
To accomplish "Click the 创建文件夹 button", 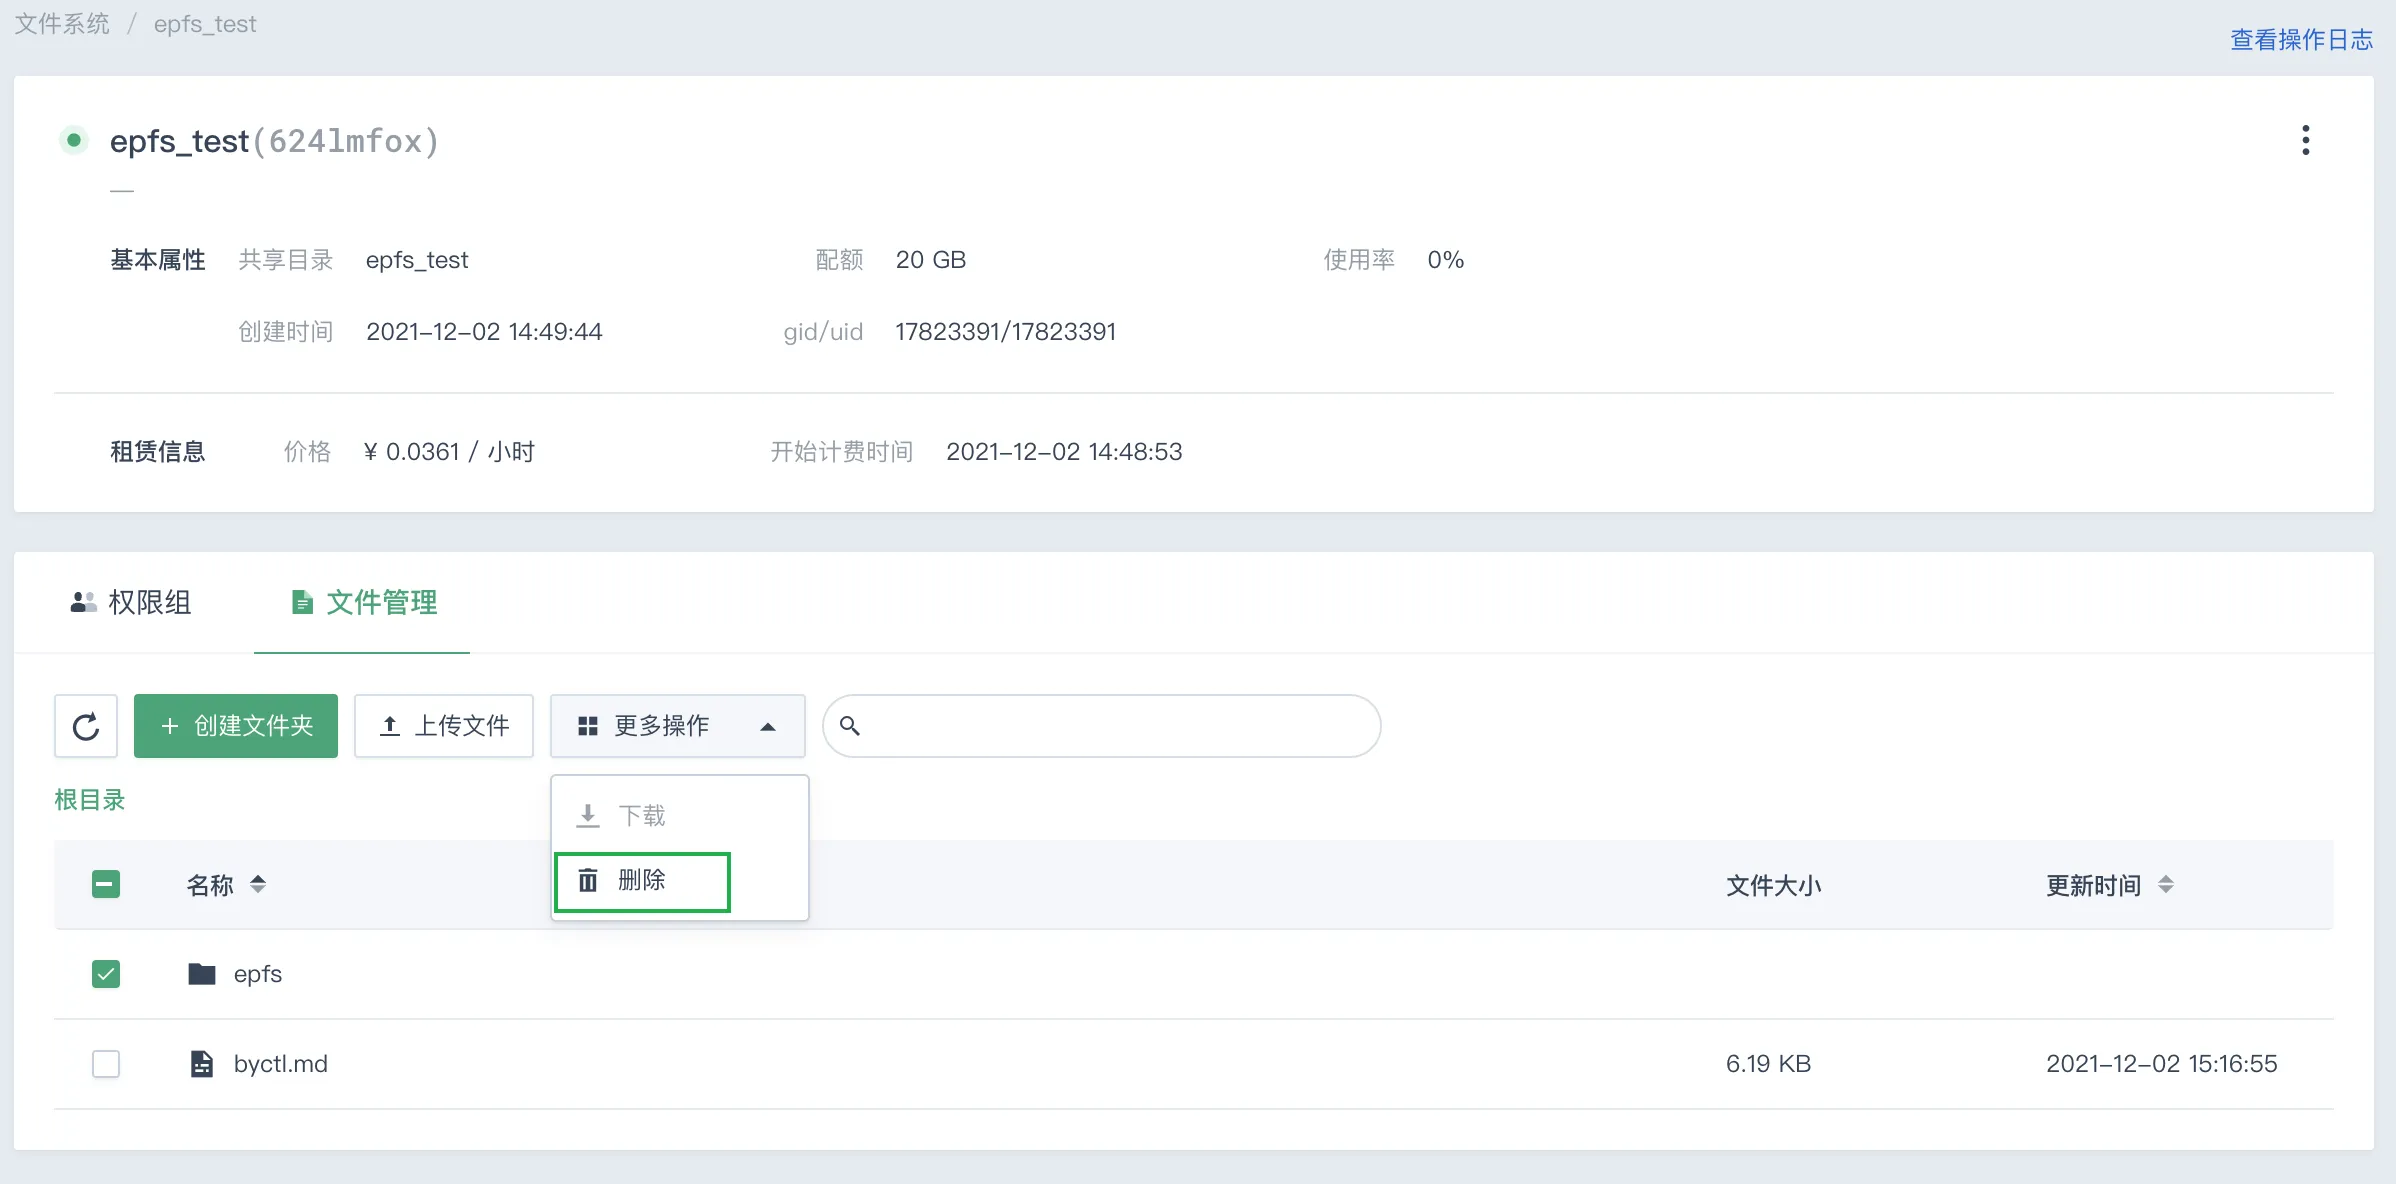I will coord(236,726).
